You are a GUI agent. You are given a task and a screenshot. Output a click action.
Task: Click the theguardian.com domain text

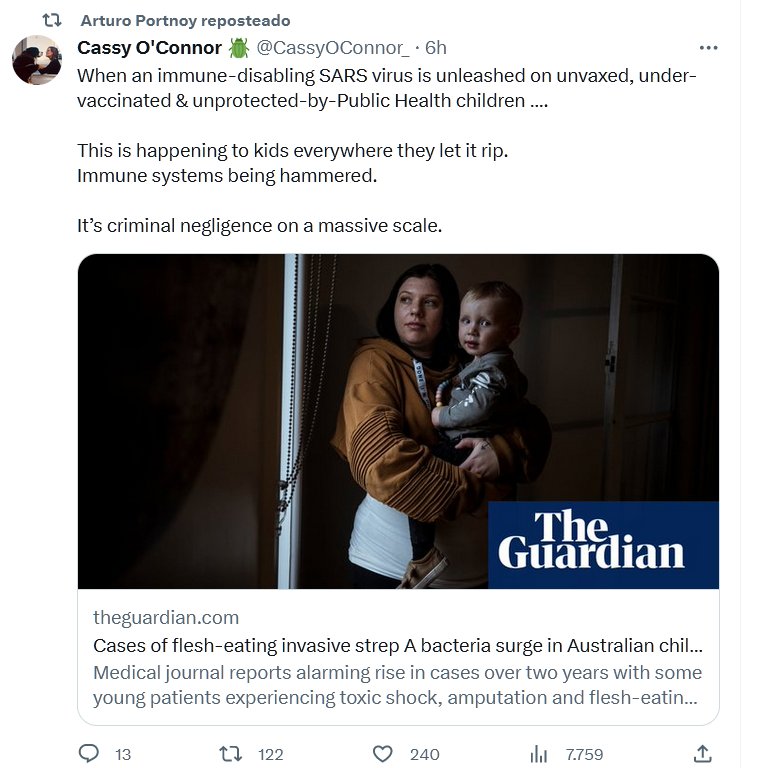165,617
